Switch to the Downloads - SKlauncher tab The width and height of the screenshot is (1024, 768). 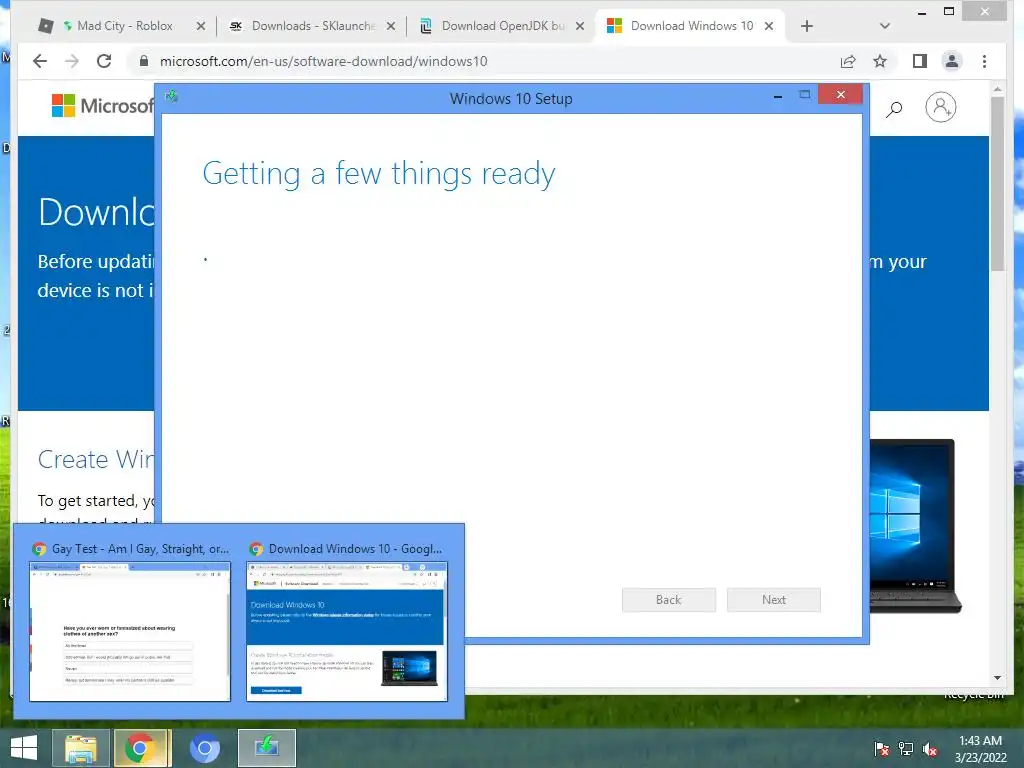[312, 26]
